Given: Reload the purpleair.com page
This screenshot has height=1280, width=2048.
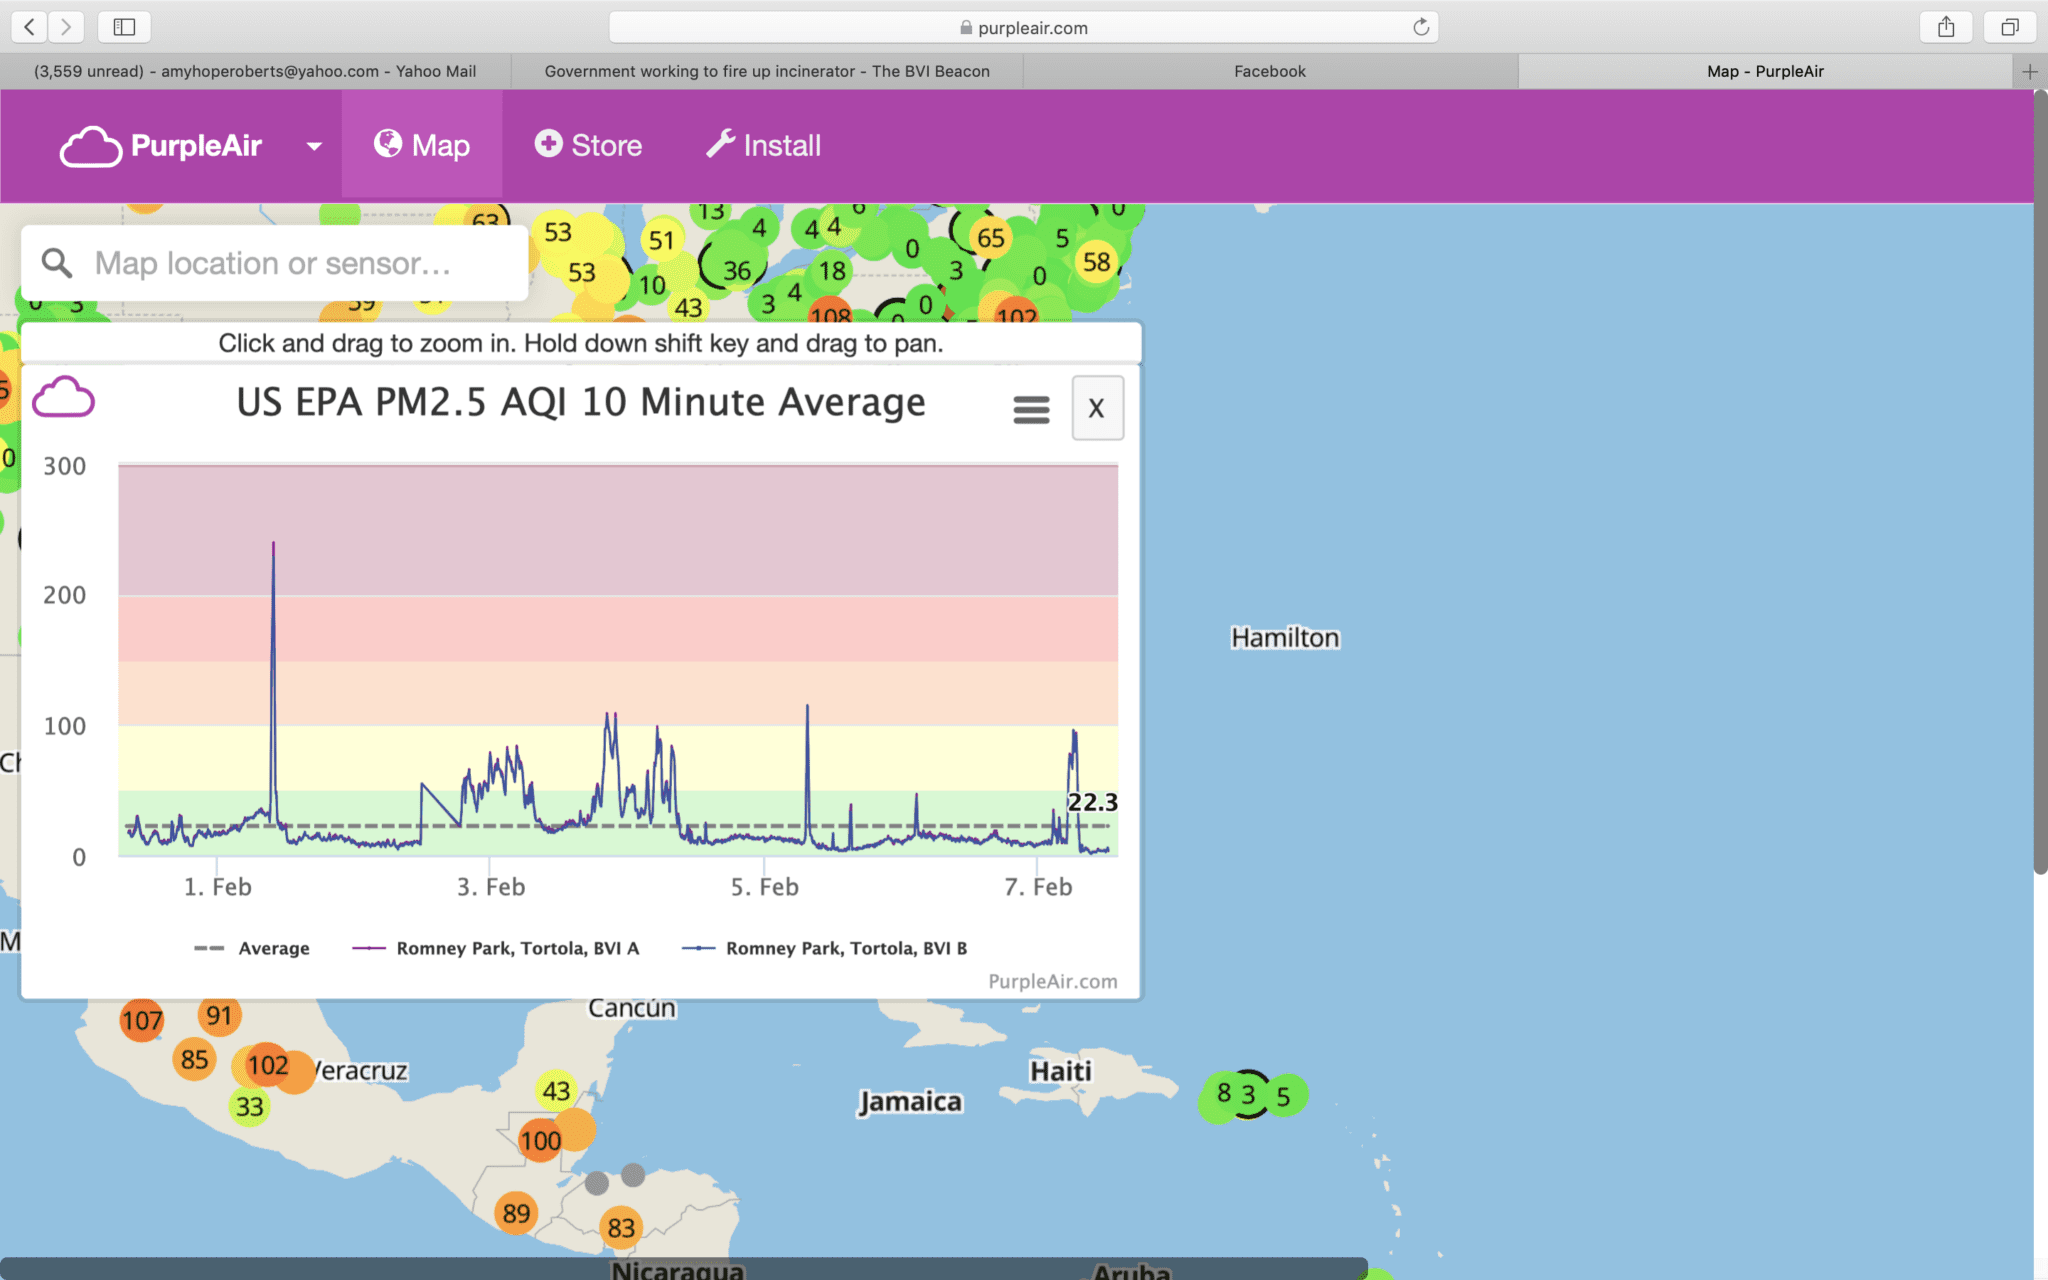Looking at the screenshot, I should click(1420, 27).
